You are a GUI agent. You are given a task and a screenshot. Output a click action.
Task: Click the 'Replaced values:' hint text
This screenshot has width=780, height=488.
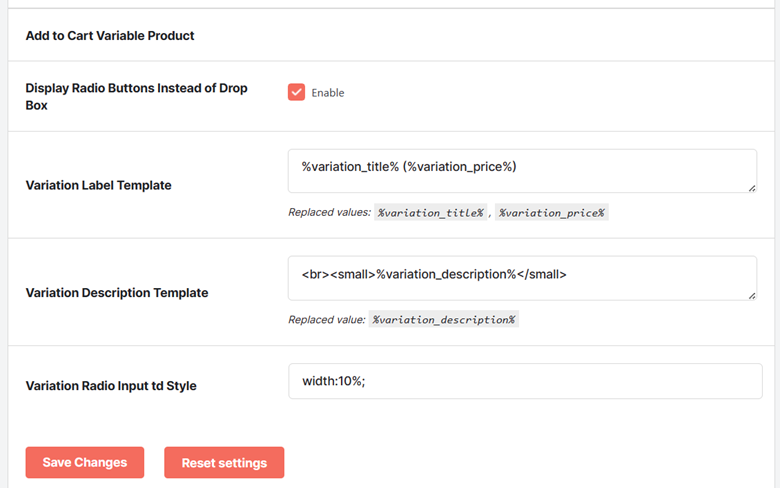[x=330, y=212]
